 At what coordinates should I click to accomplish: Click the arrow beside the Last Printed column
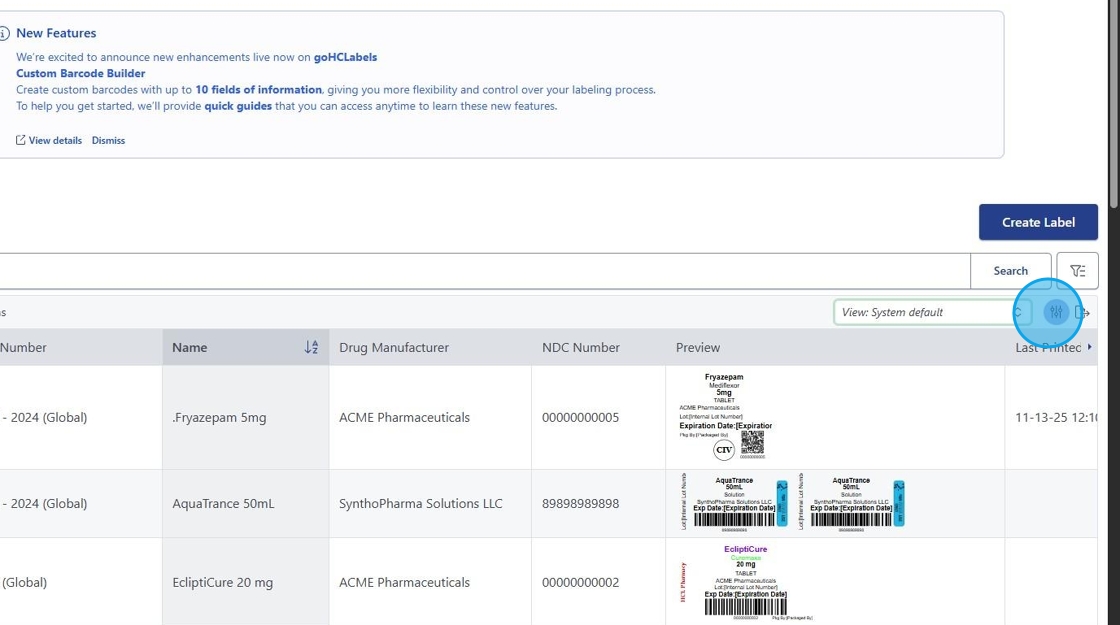tap(1089, 346)
